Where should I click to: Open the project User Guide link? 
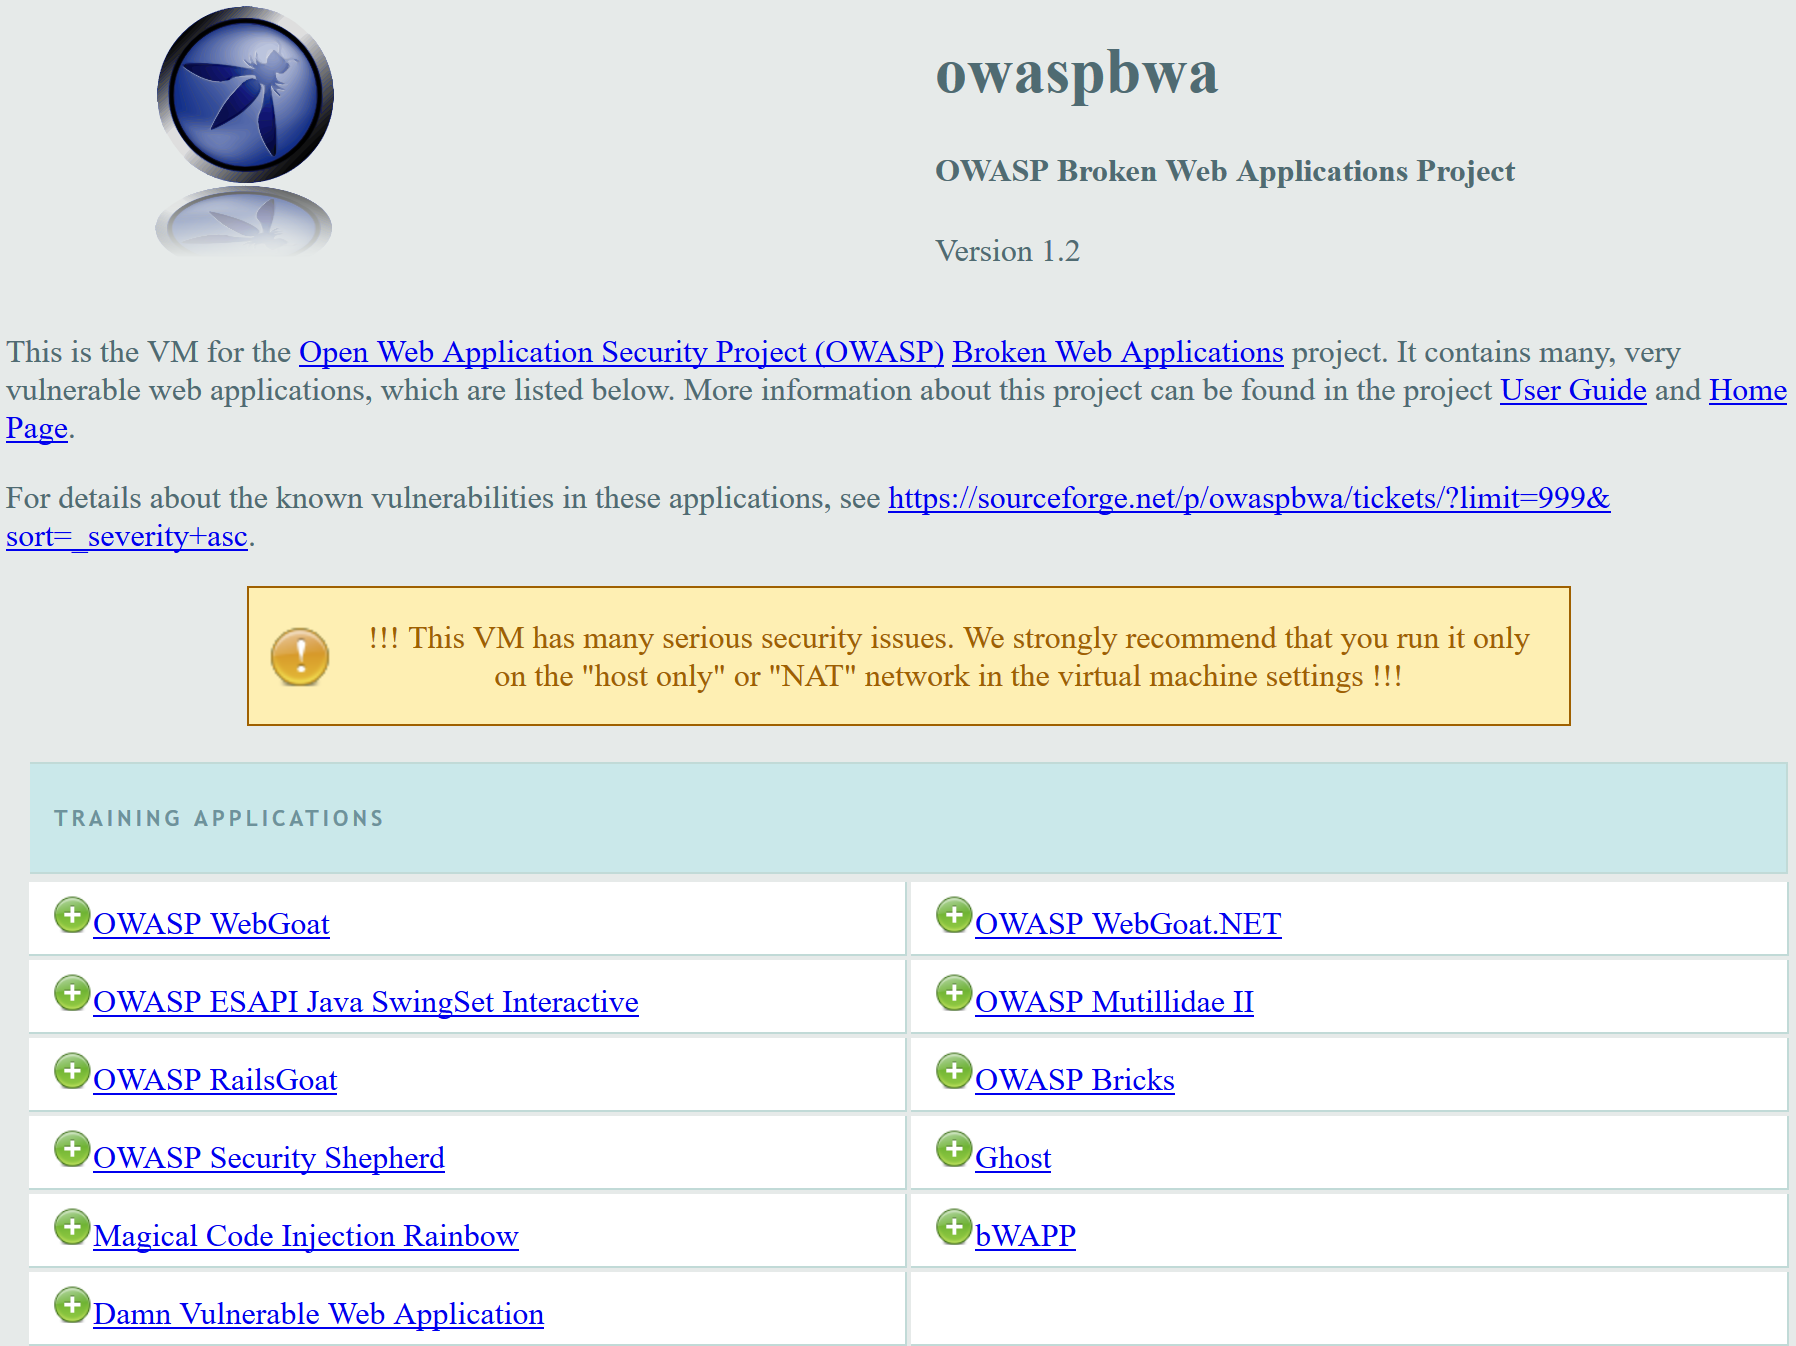[1573, 390]
